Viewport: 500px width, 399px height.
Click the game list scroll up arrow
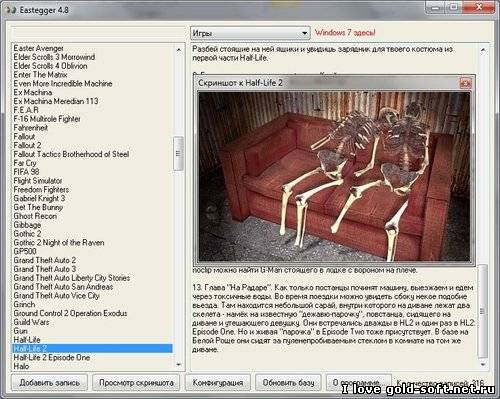[179, 50]
